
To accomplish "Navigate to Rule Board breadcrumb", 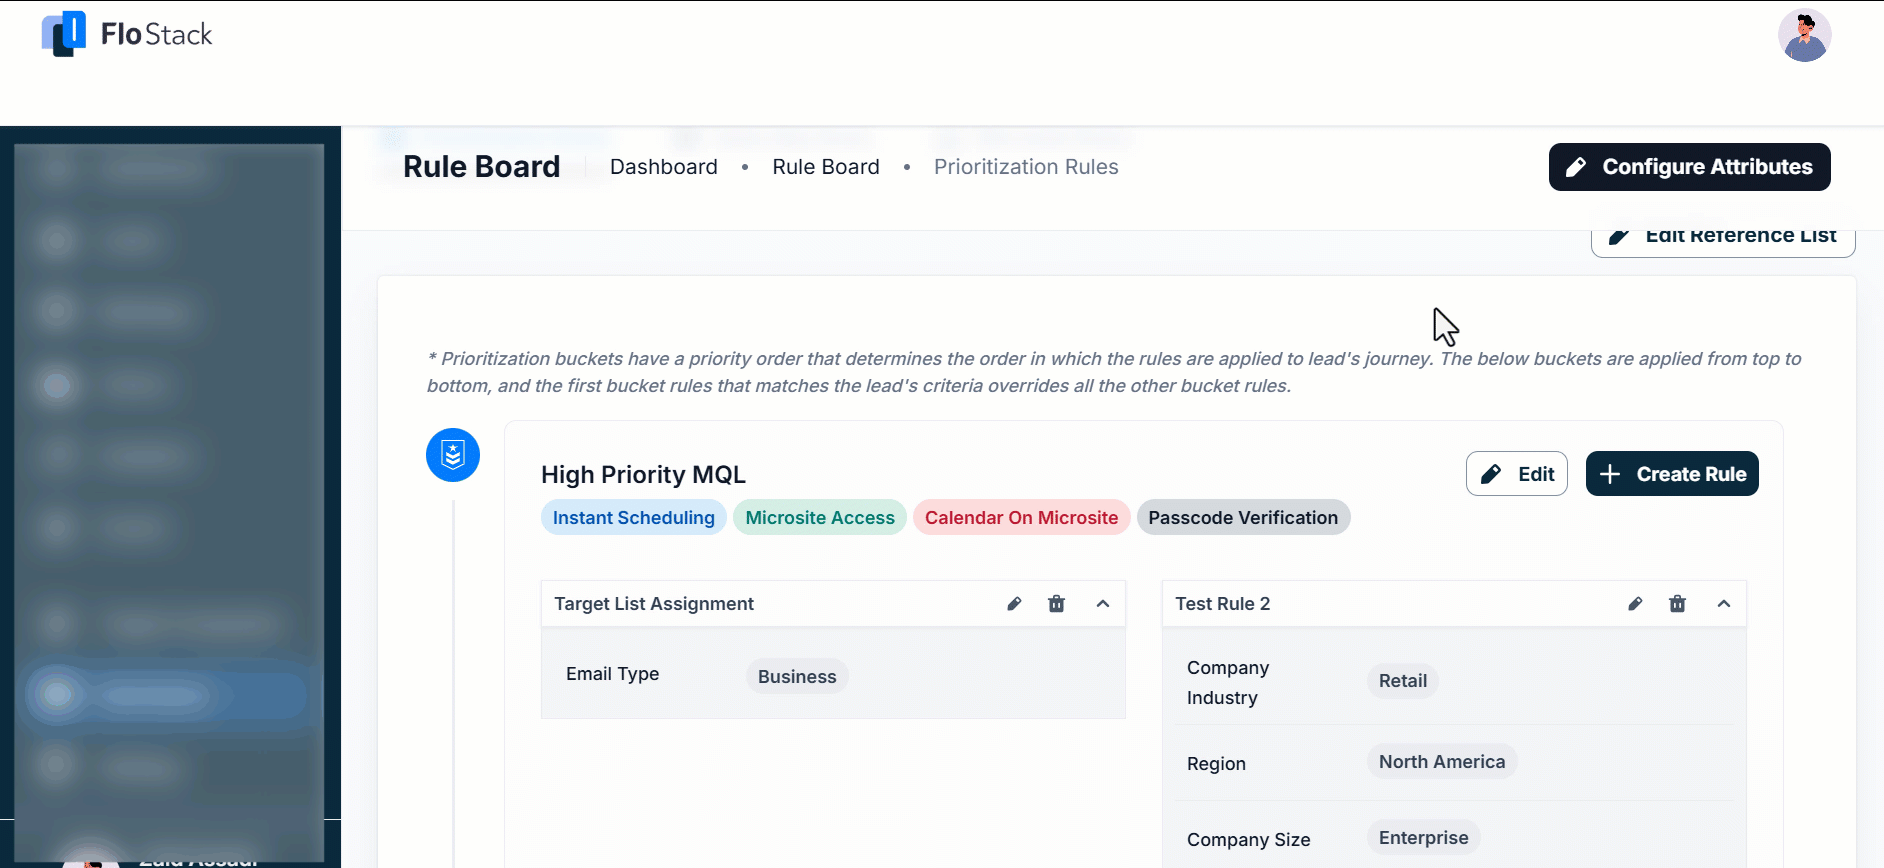I will [x=826, y=167].
